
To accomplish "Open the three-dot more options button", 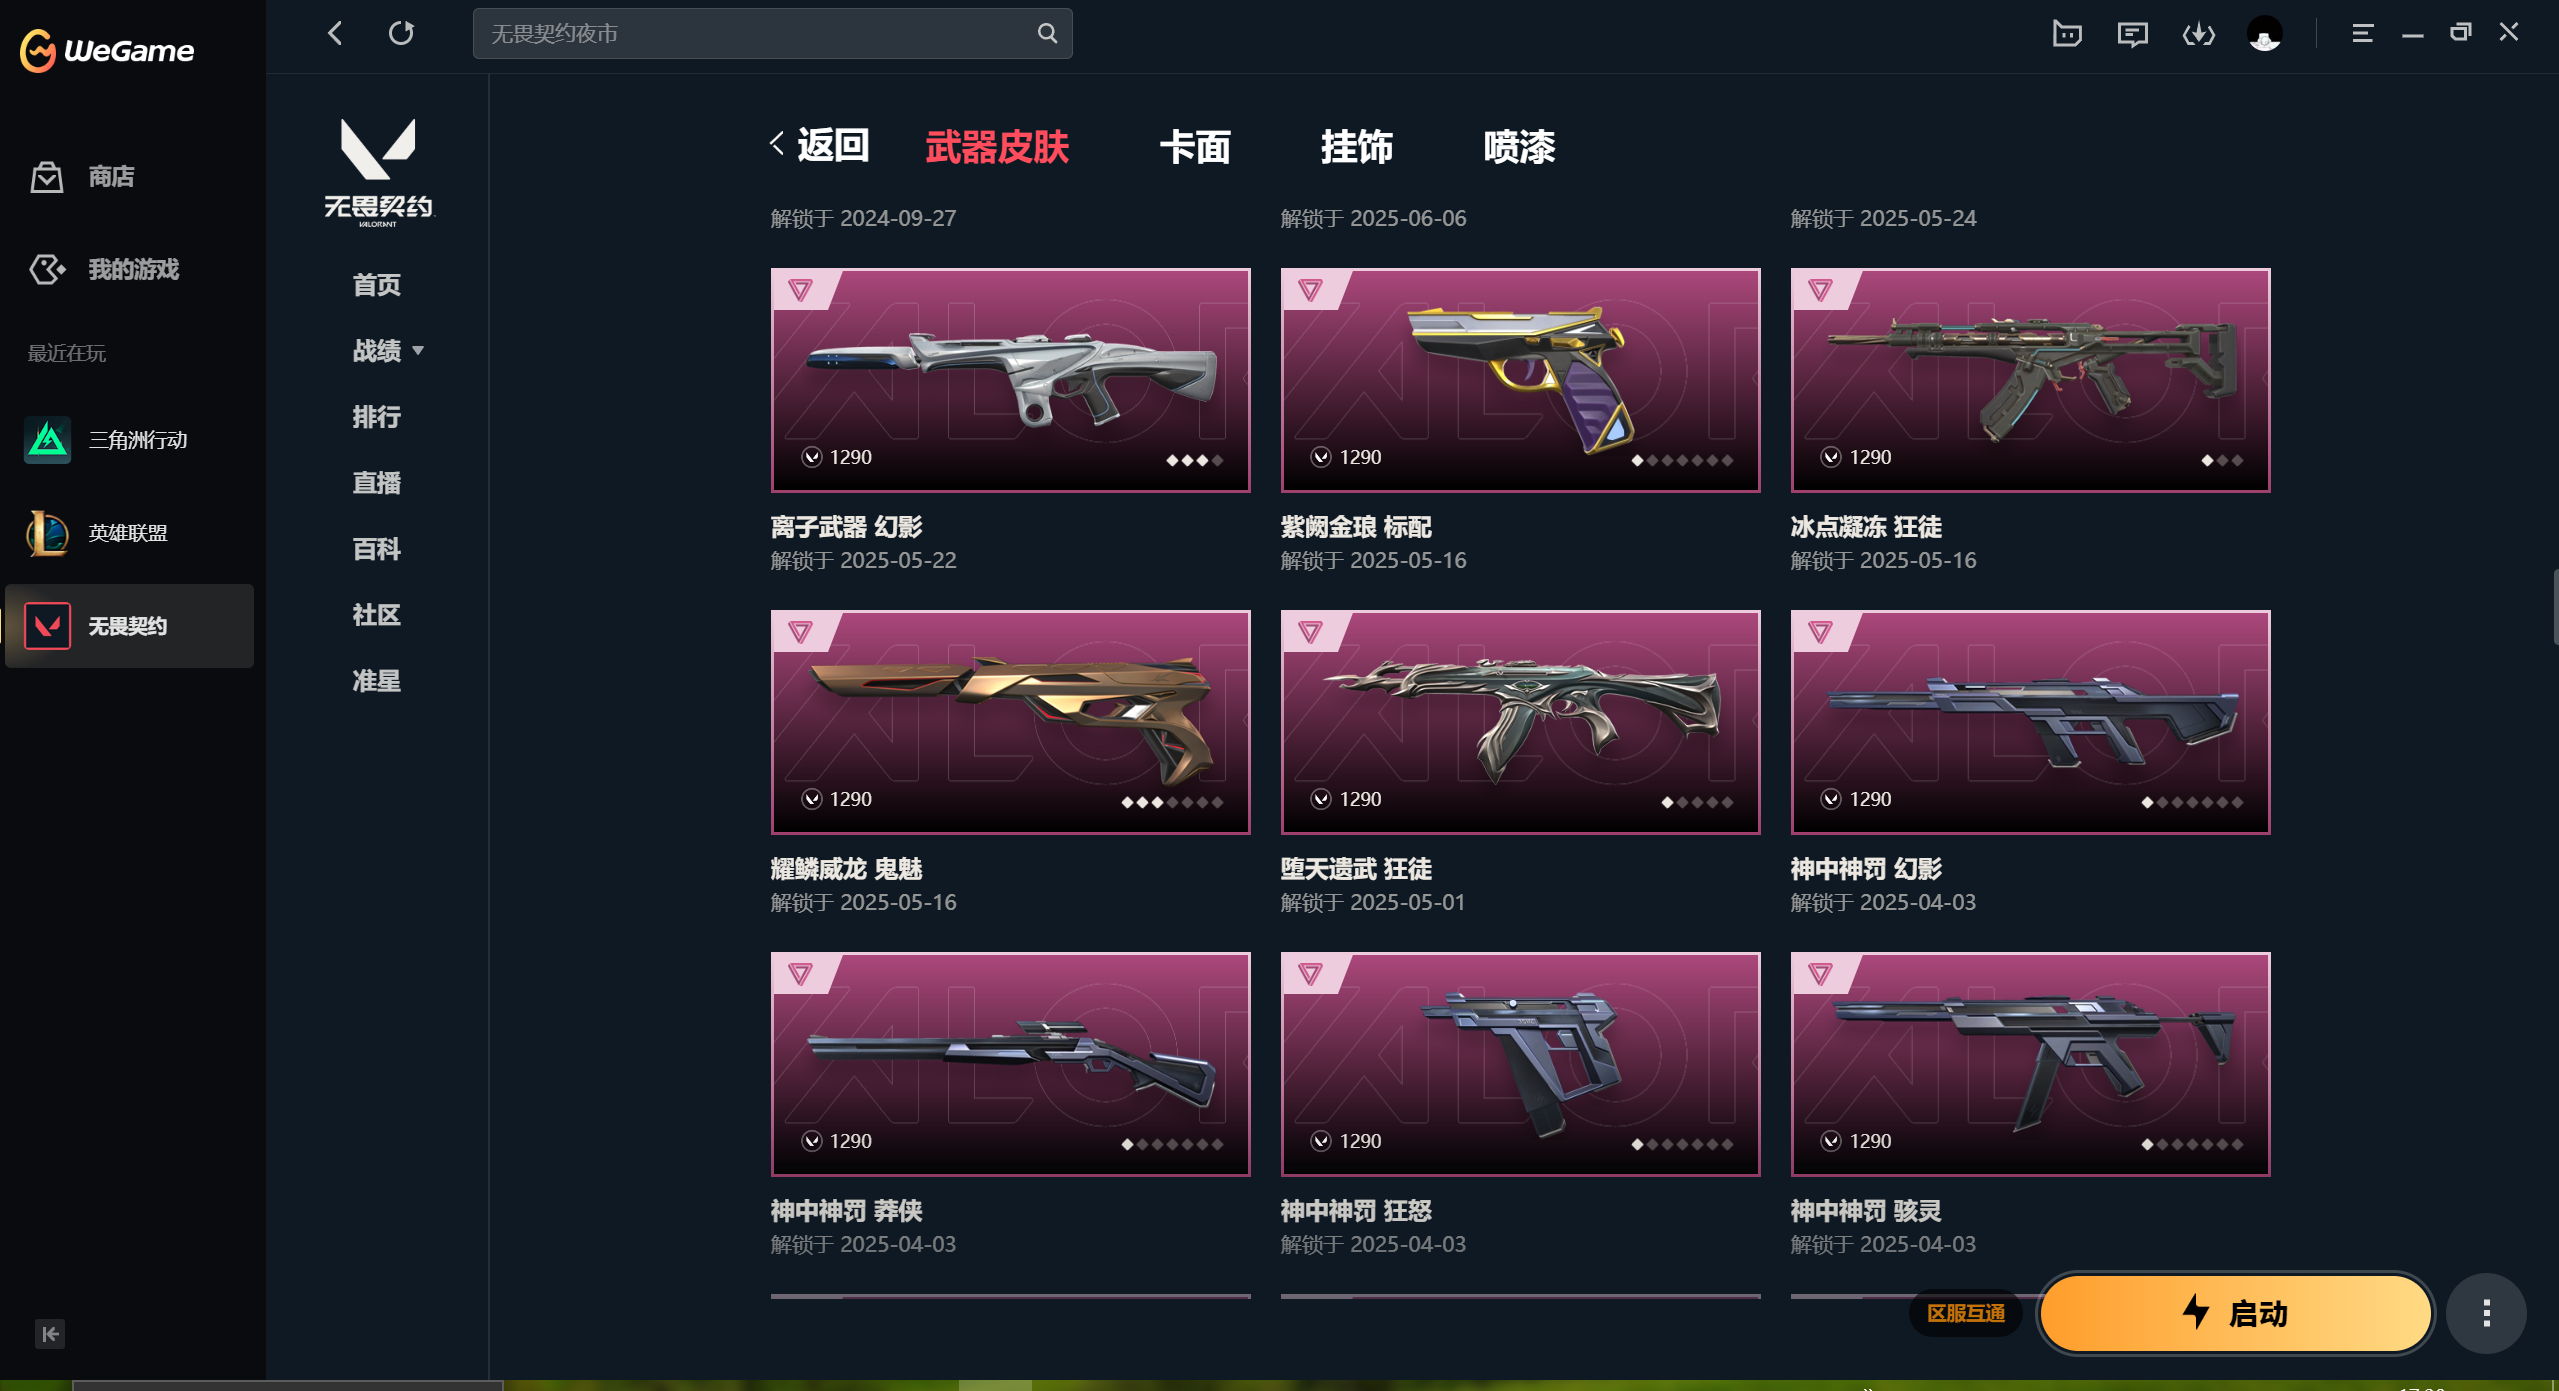I will pos(2486,1313).
